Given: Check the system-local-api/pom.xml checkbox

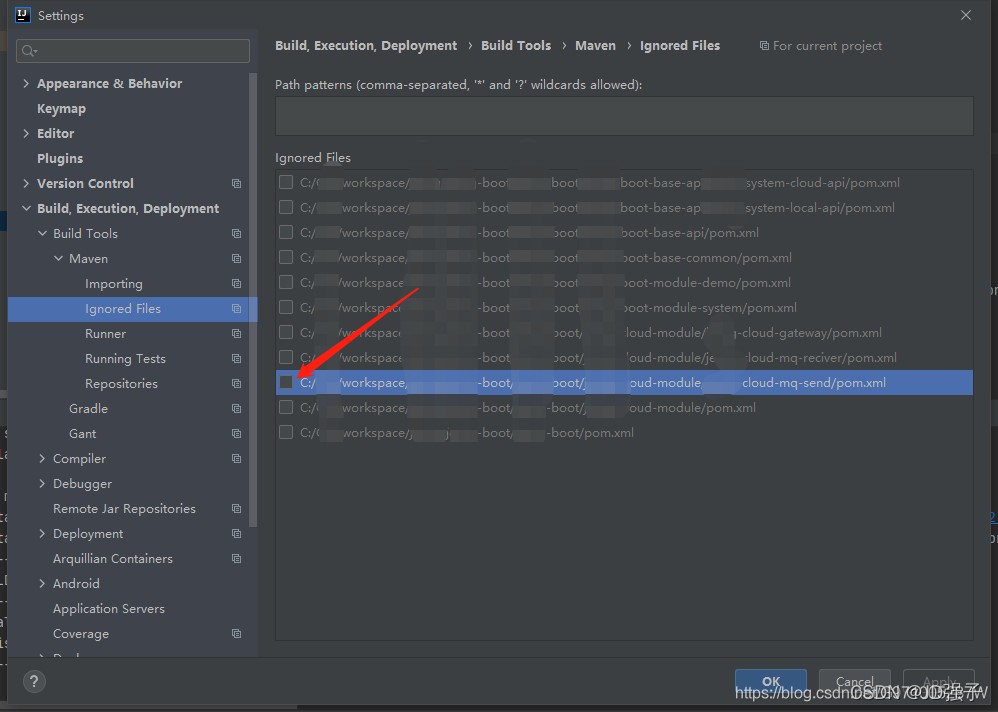Looking at the screenshot, I should coord(286,207).
